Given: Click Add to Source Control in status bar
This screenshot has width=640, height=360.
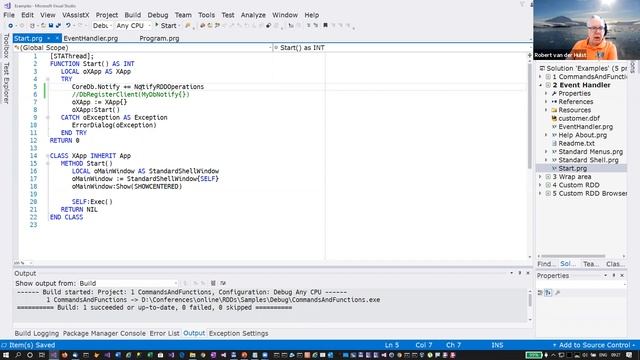Looking at the screenshot, I should pos(594,345).
